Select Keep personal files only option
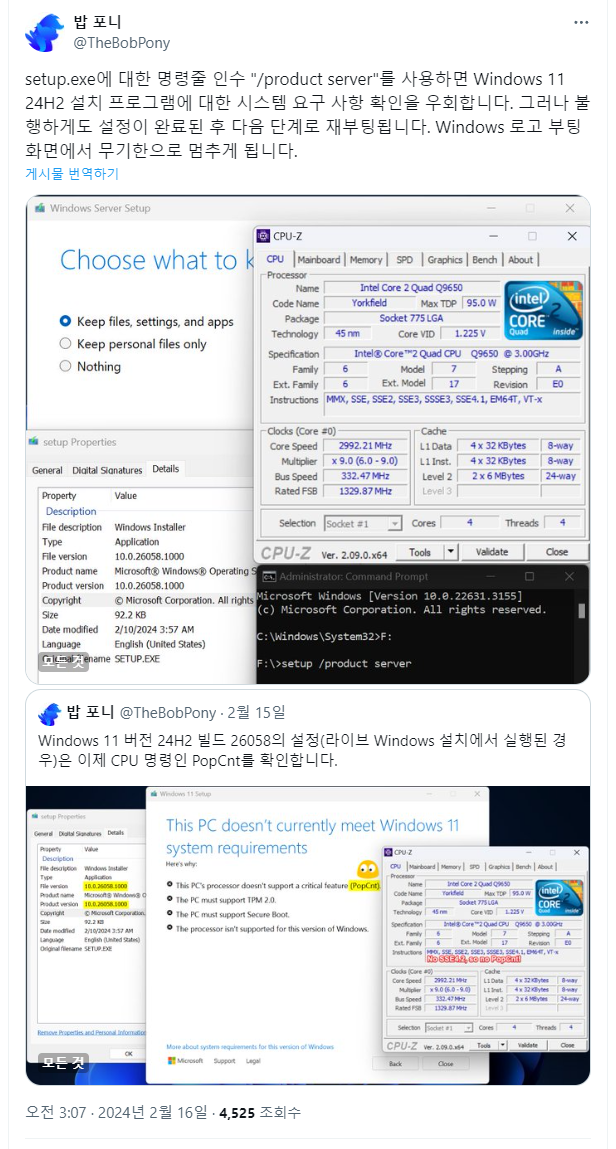Image resolution: width=616 pixels, height=1149 pixels. tap(133, 344)
